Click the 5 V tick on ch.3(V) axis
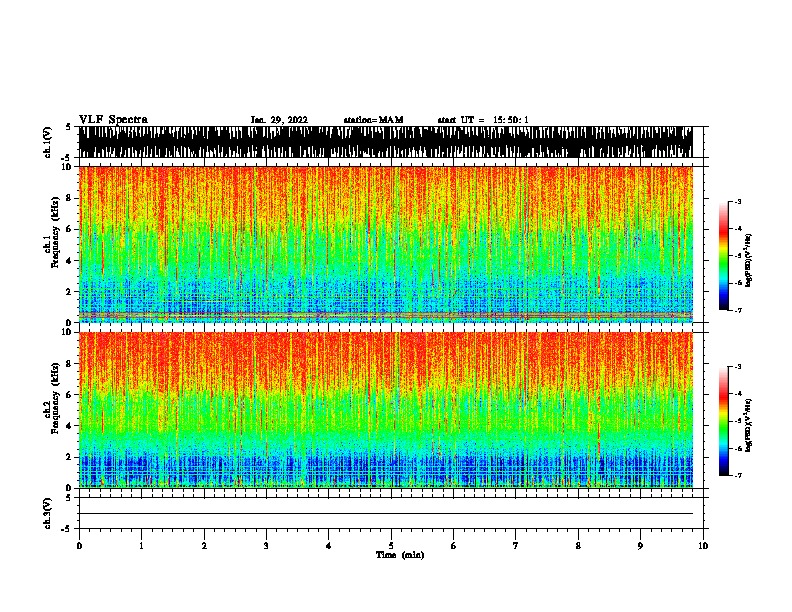 (x=68, y=498)
